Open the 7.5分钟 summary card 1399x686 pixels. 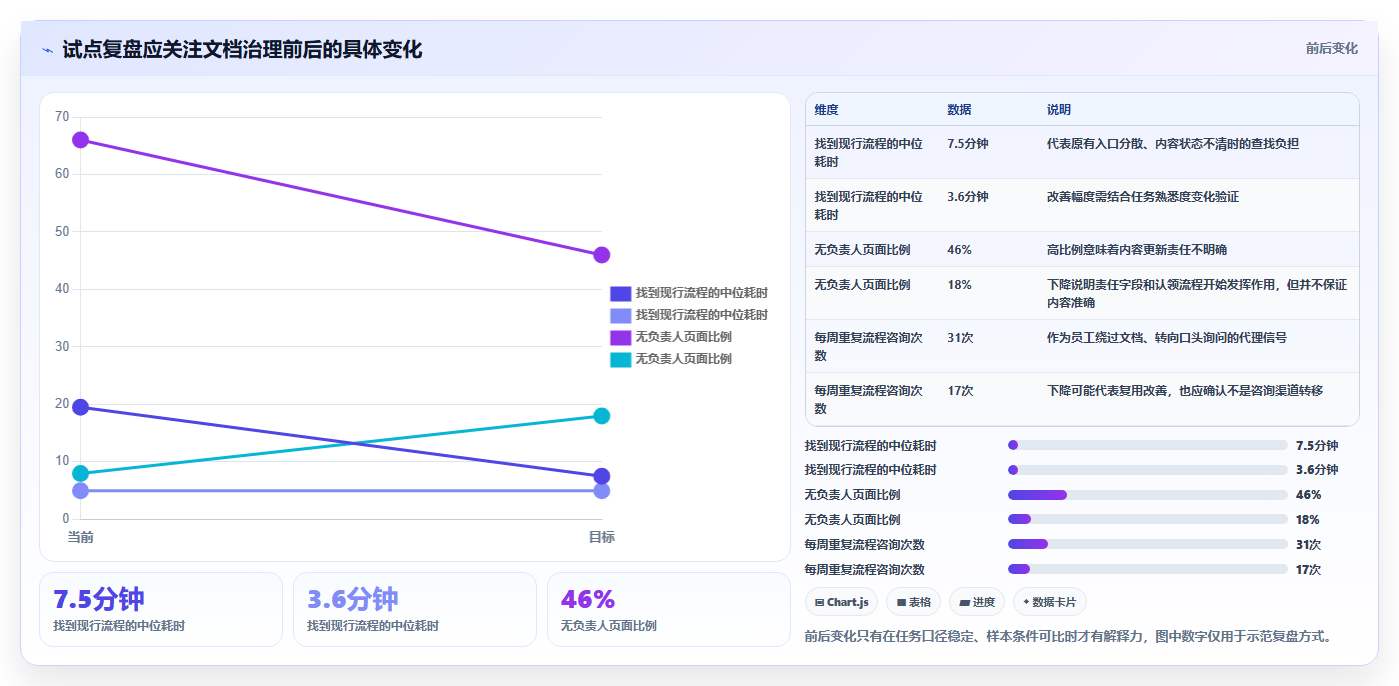(161, 609)
